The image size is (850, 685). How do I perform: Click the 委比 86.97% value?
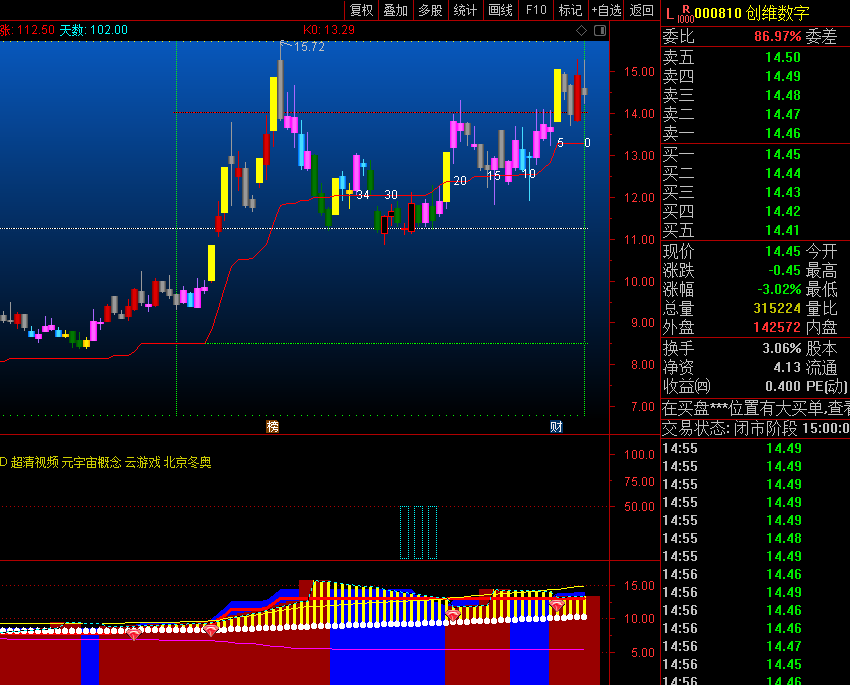click(x=777, y=37)
